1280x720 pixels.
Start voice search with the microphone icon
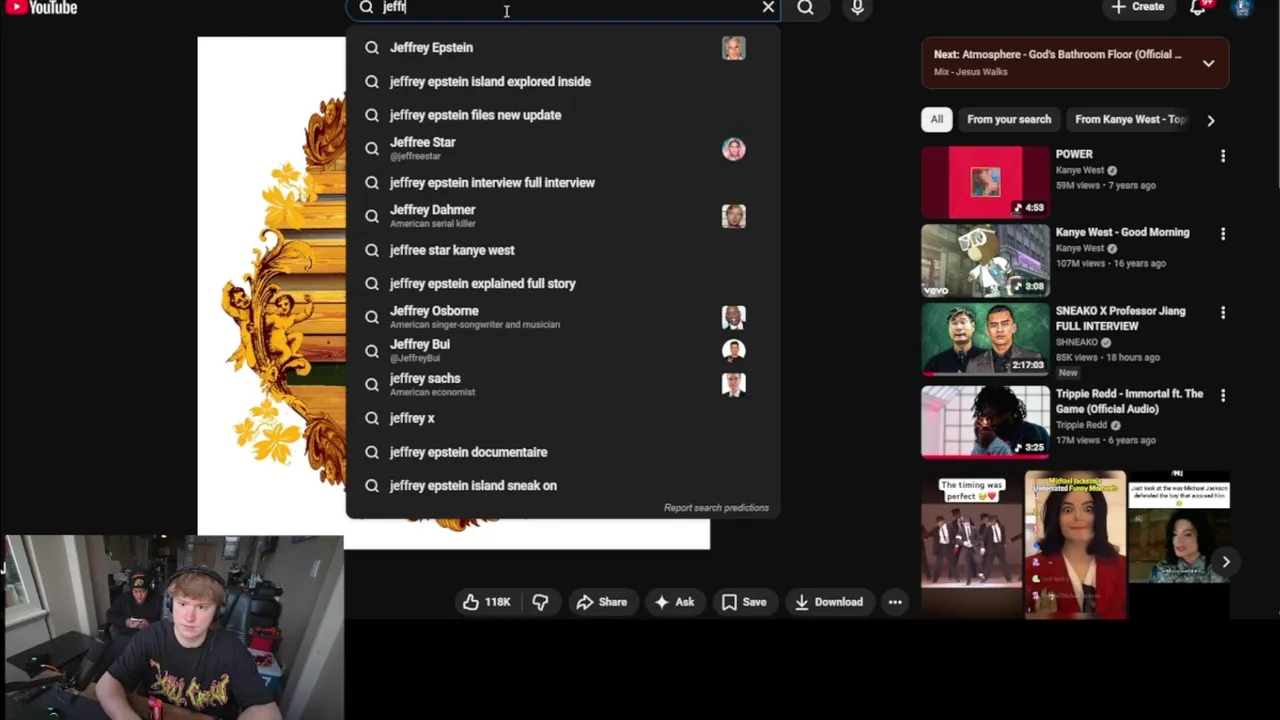click(x=857, y=8)
